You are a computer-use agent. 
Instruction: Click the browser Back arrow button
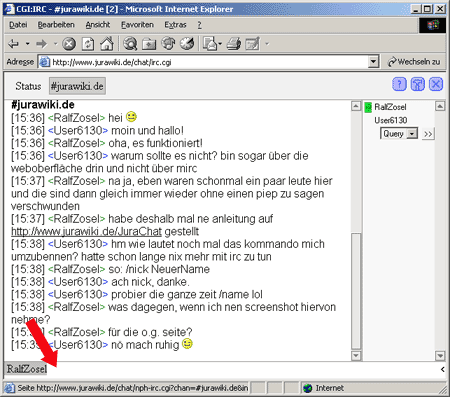pos(14,44)
